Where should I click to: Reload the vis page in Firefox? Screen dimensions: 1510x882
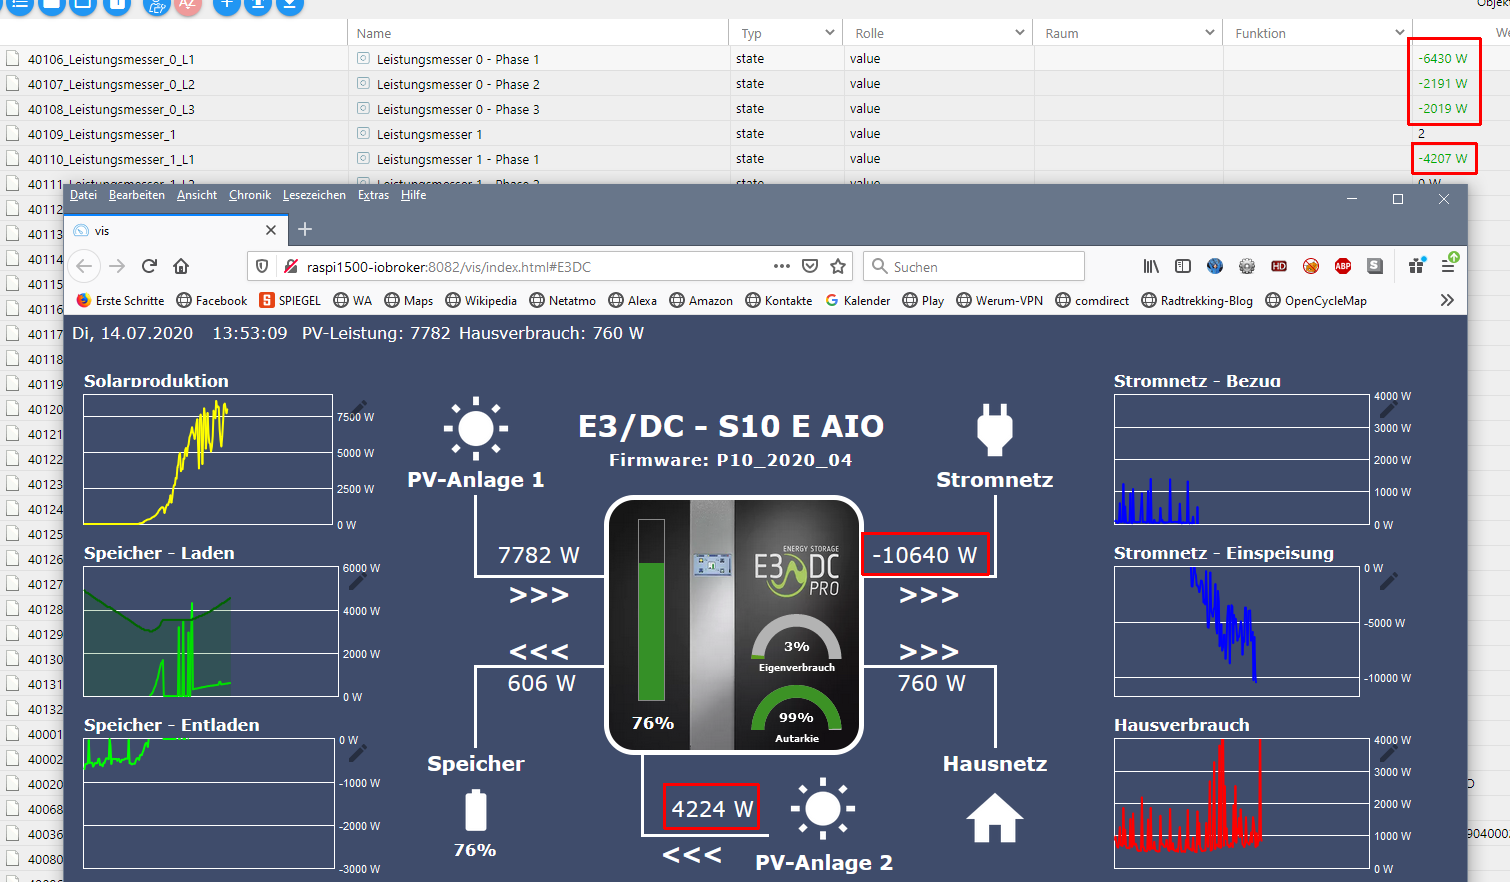point(149,266)
